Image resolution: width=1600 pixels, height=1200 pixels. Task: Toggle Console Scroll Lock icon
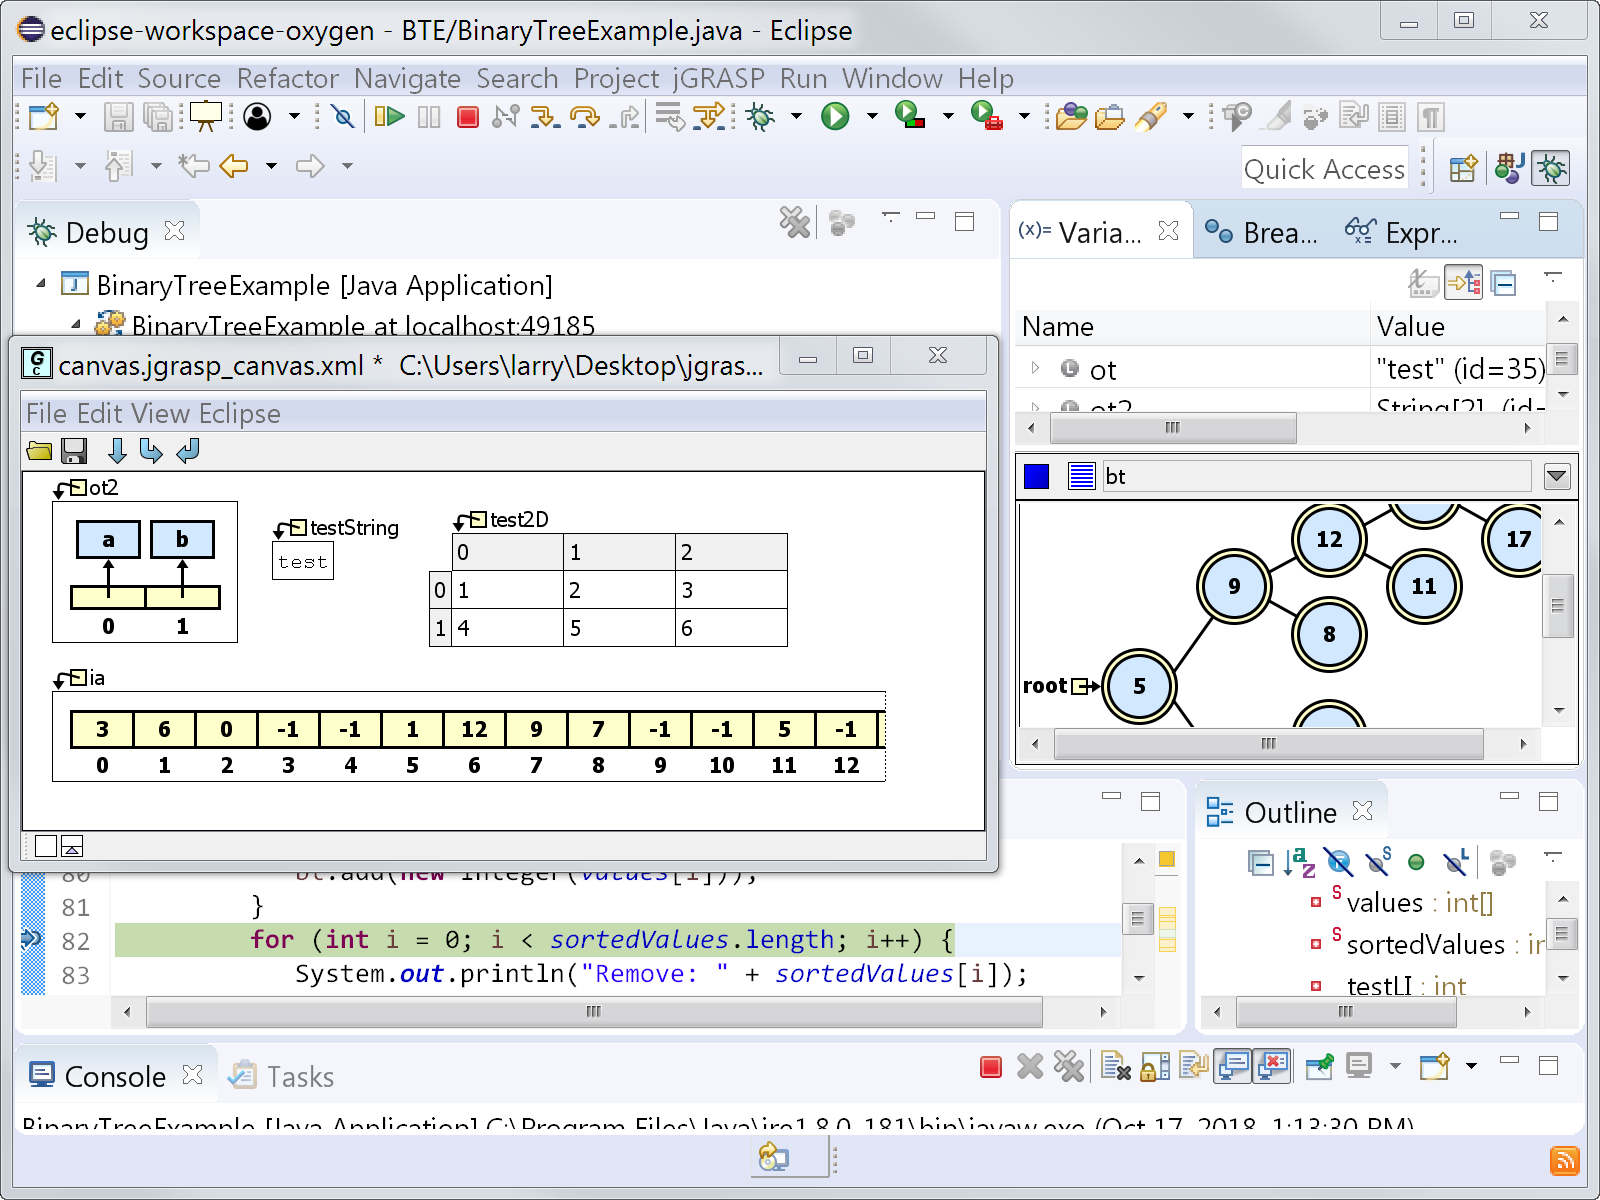click(x=1155, y=1067)
